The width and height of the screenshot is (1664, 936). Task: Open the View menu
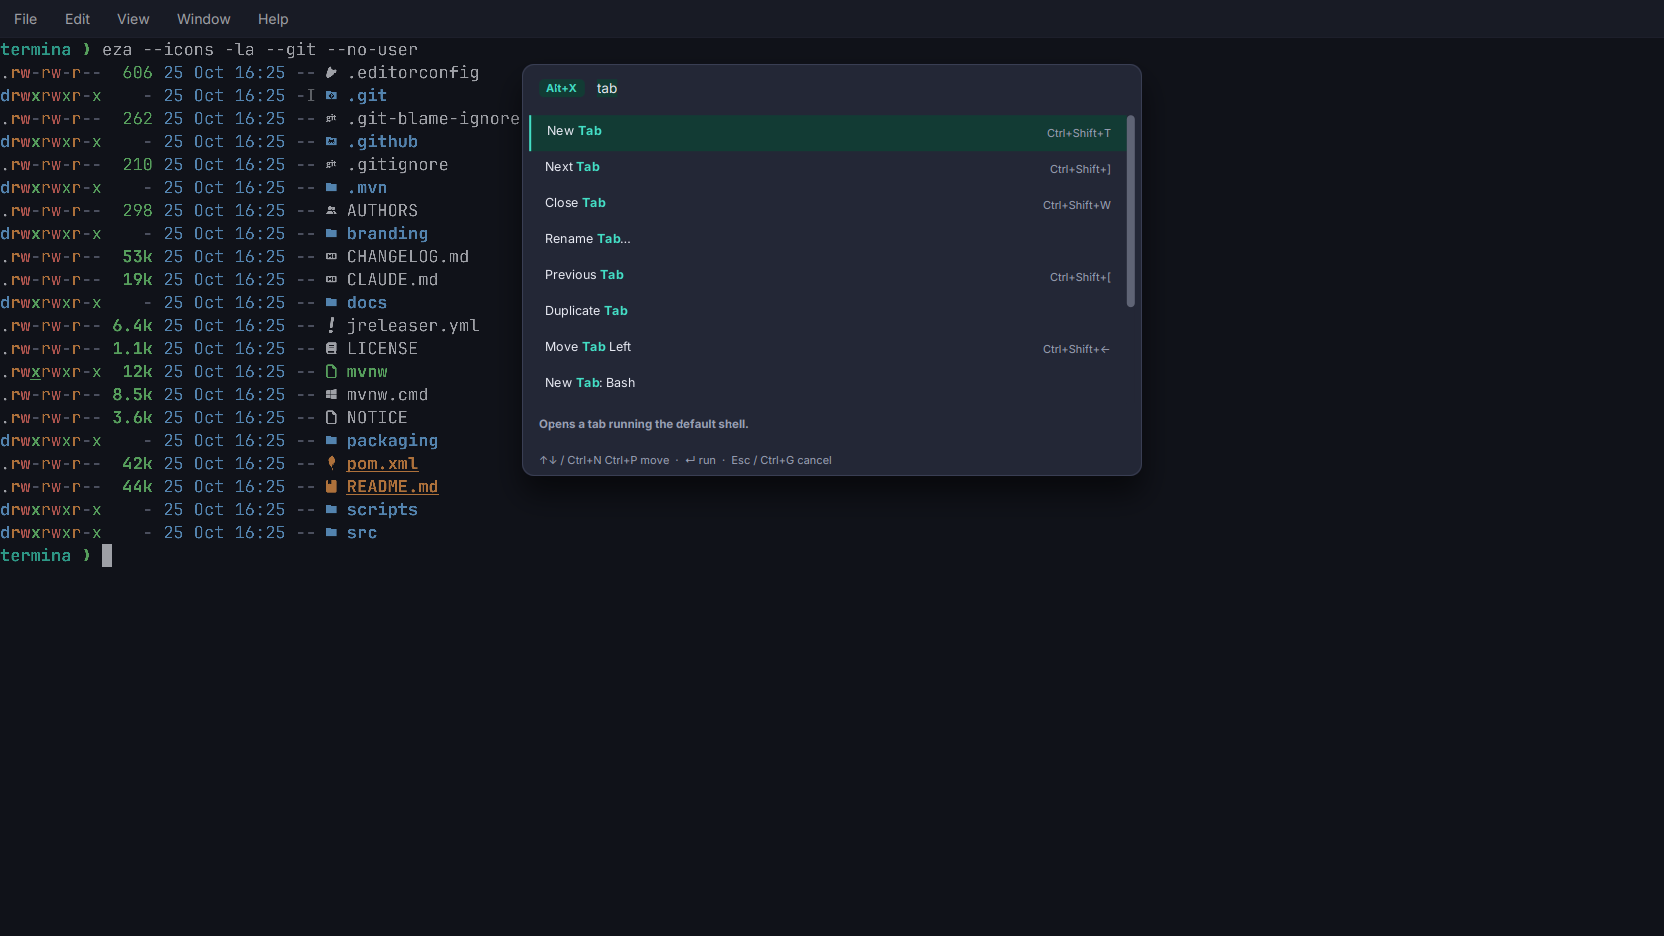[x=133, y=19]
